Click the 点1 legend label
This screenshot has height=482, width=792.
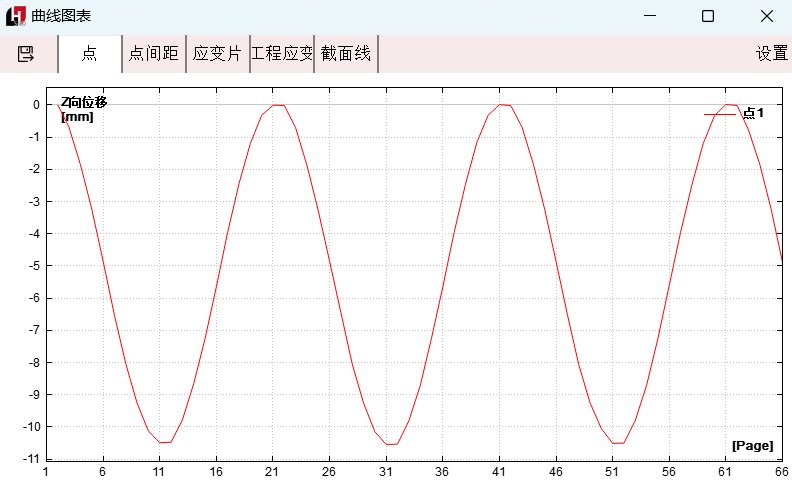pos(753,114)
